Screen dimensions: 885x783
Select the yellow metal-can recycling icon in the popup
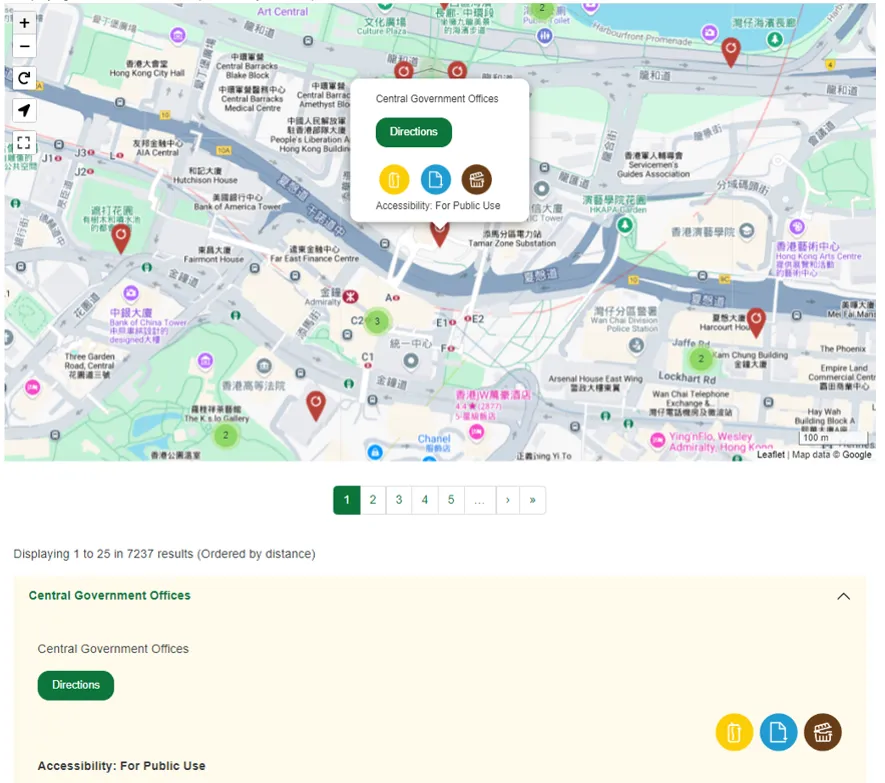[394, 179]
